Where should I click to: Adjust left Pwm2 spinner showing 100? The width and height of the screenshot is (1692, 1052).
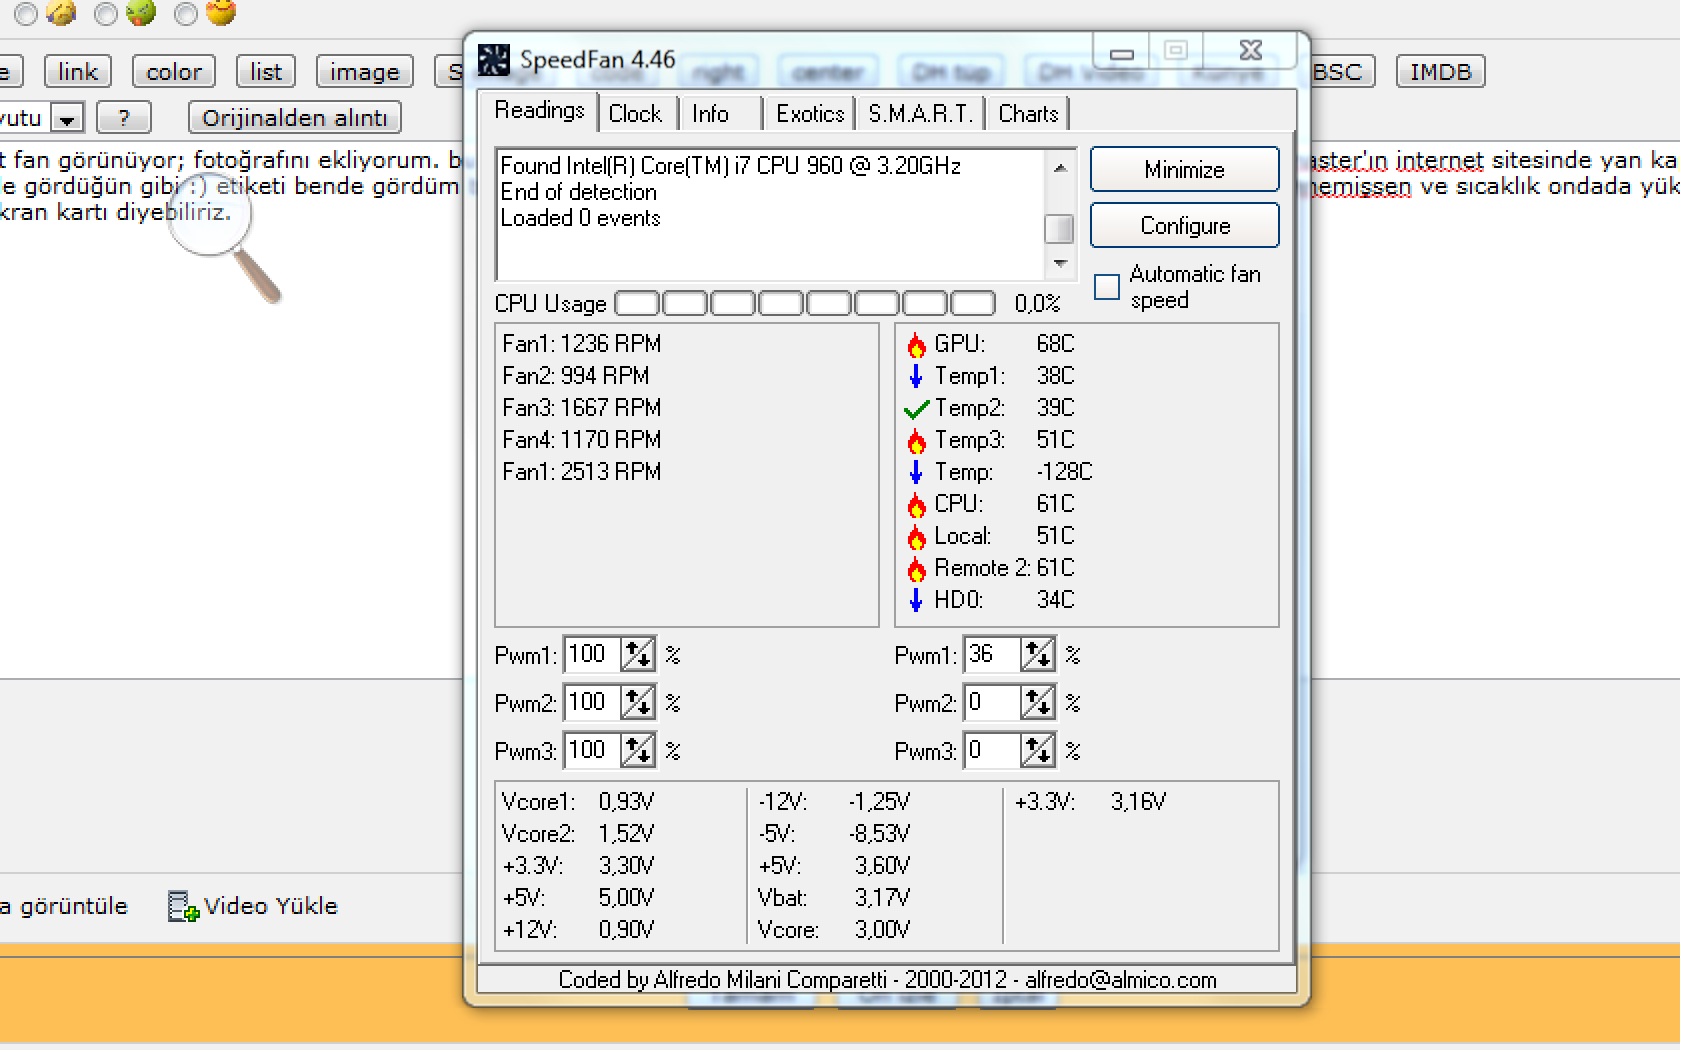pyautogui.click(x=638, y=702)
